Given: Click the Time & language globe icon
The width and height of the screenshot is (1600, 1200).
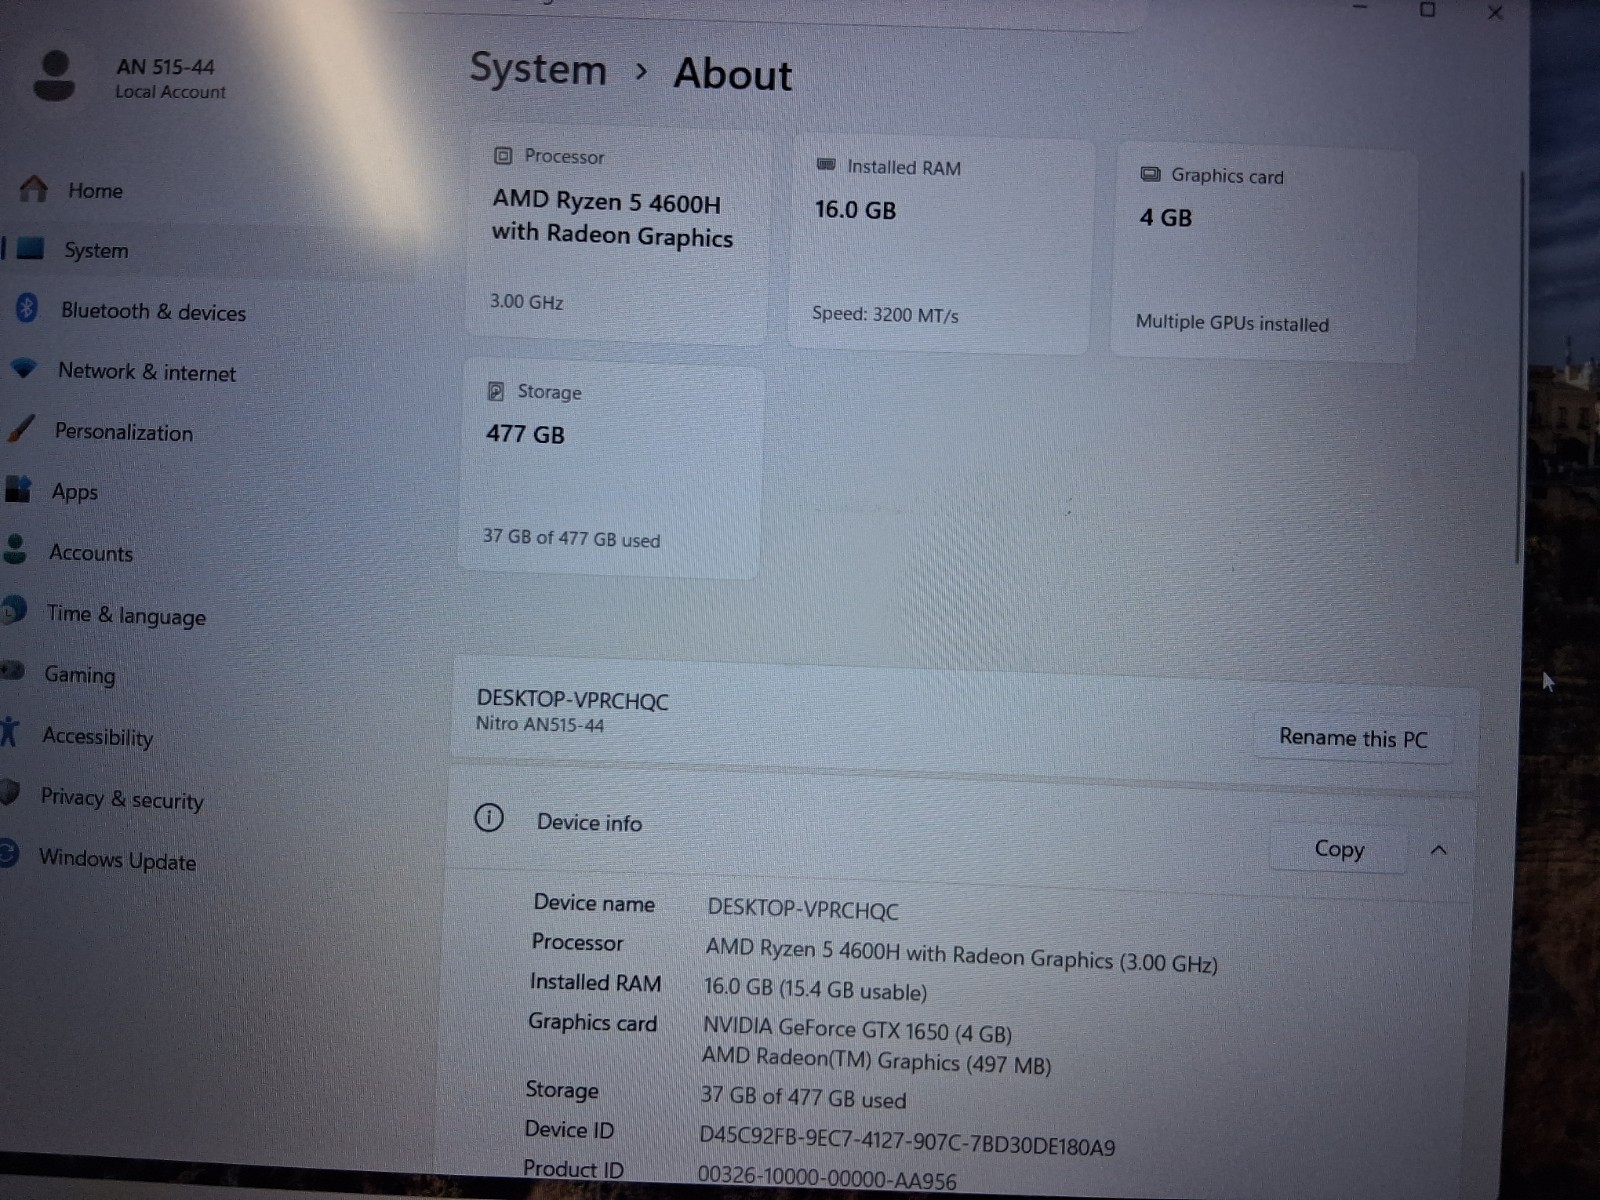Looking at the screenshot, I should coord(13,610).
